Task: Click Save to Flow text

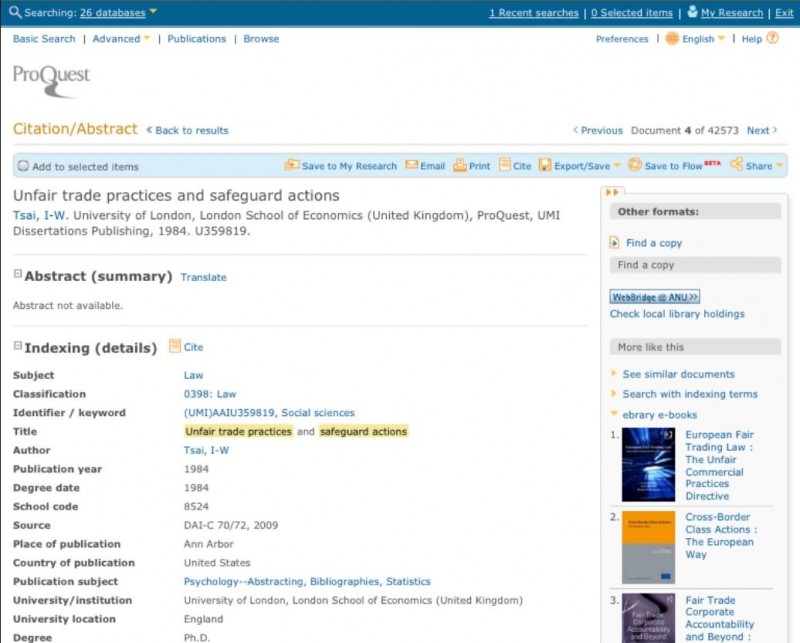Action: 673,166
